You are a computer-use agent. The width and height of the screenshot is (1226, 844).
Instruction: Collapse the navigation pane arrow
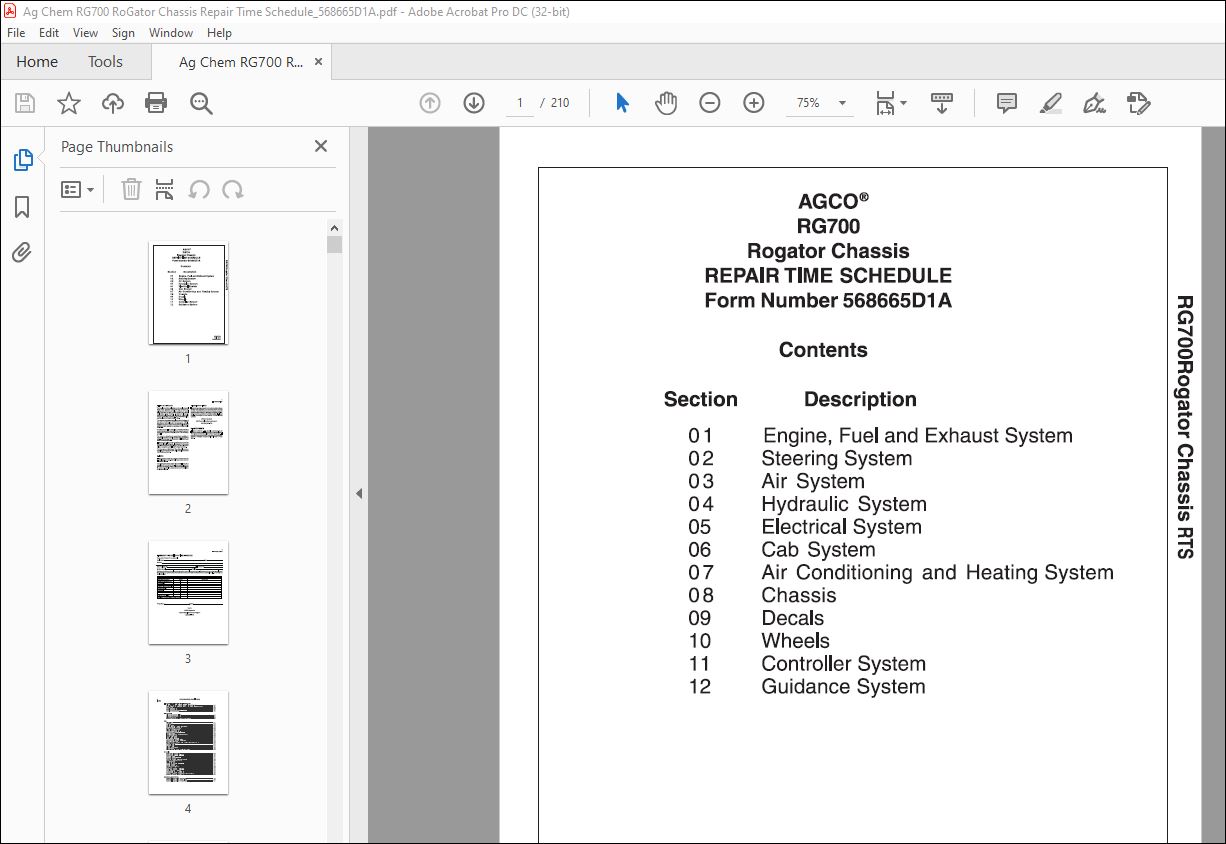[359, 493]
